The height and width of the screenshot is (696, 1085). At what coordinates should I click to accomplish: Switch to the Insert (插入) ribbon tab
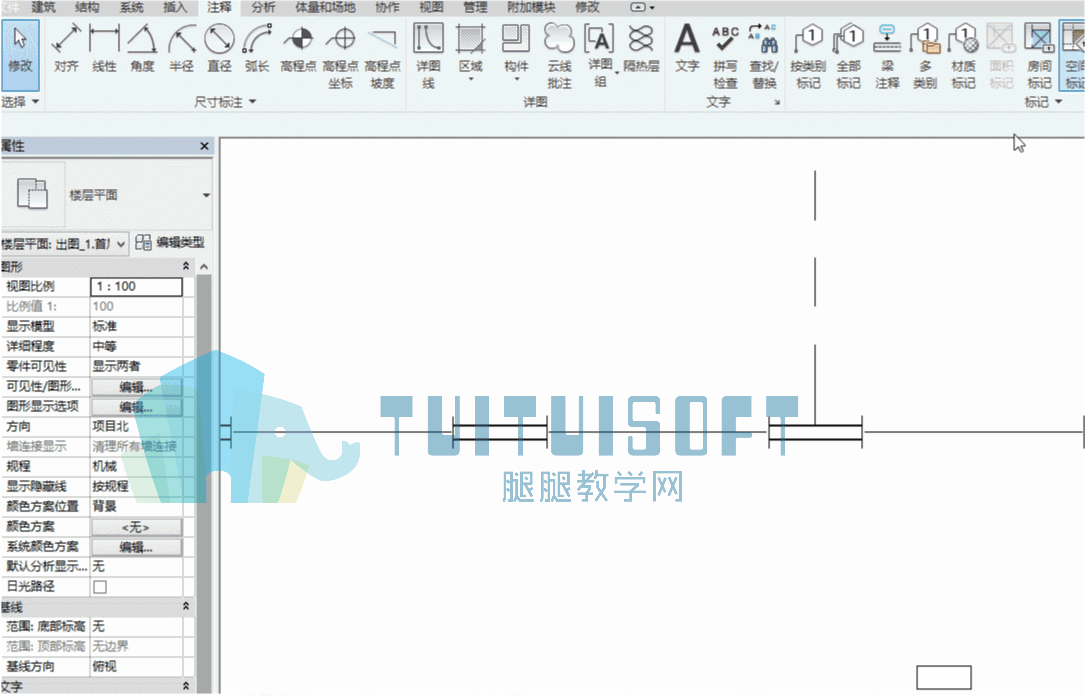174,8
